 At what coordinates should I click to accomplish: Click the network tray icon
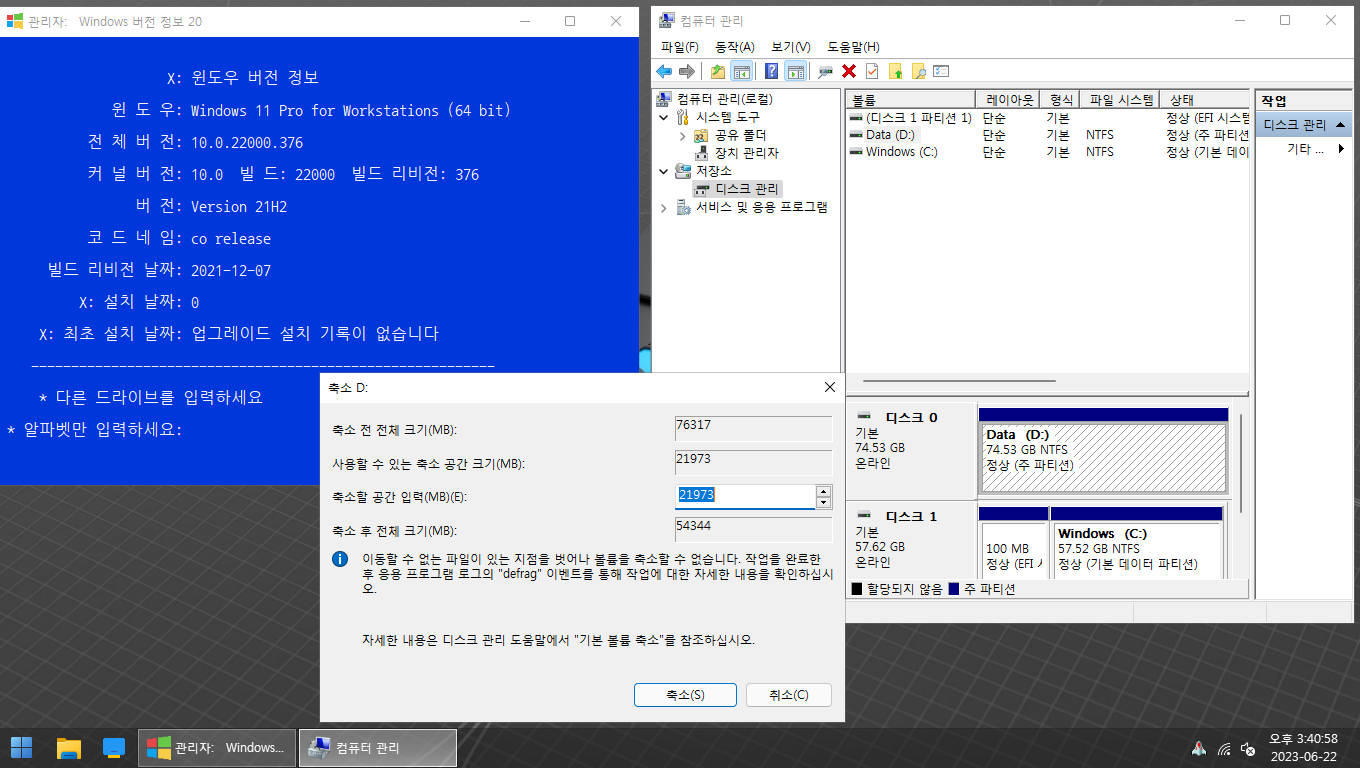point(1225,748)
